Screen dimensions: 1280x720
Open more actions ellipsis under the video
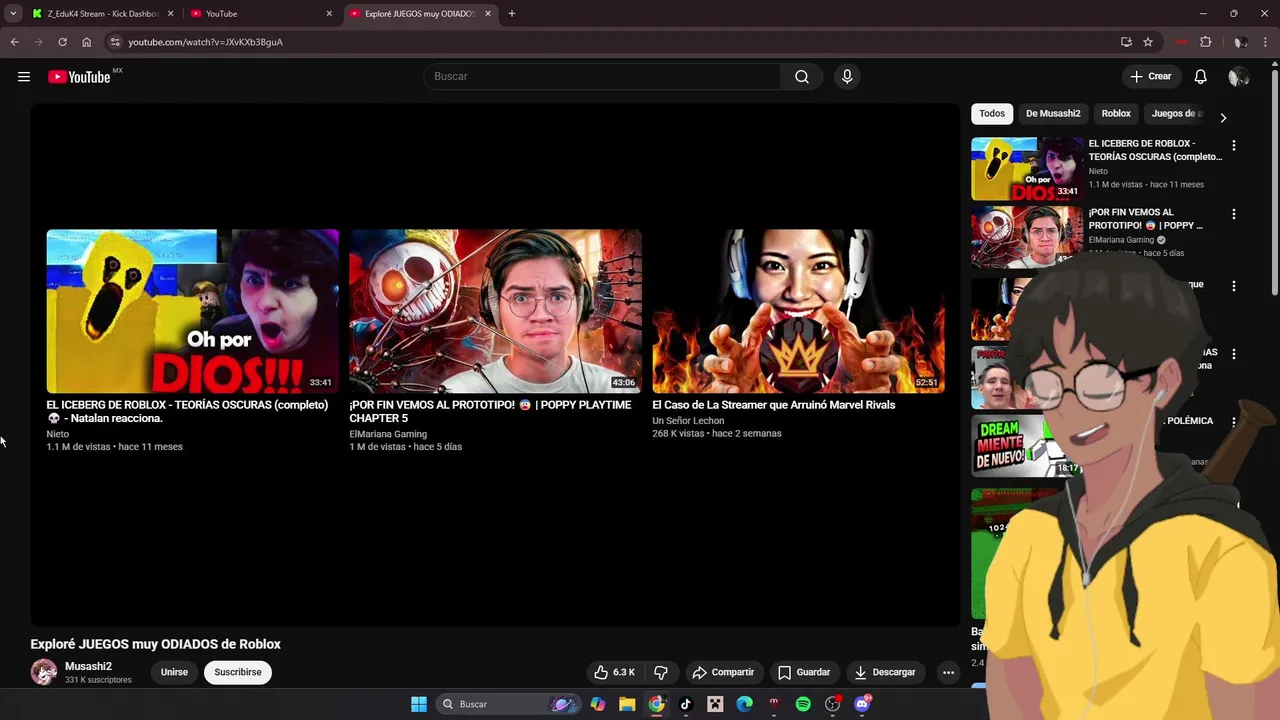(x=948, y=672)
